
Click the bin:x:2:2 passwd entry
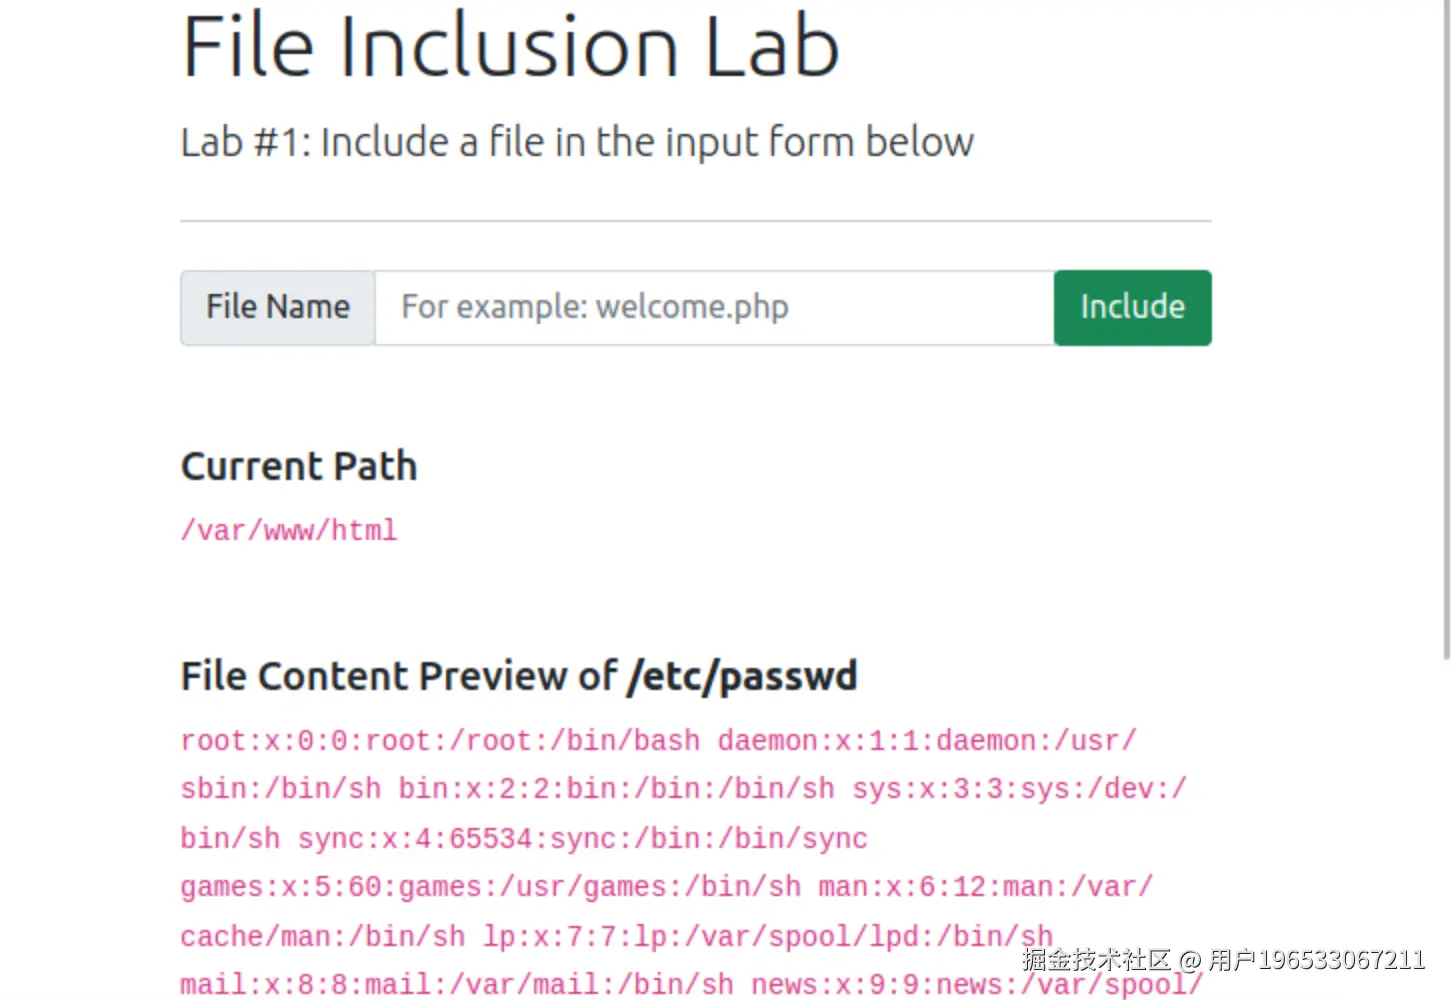[x=616, y=789]
